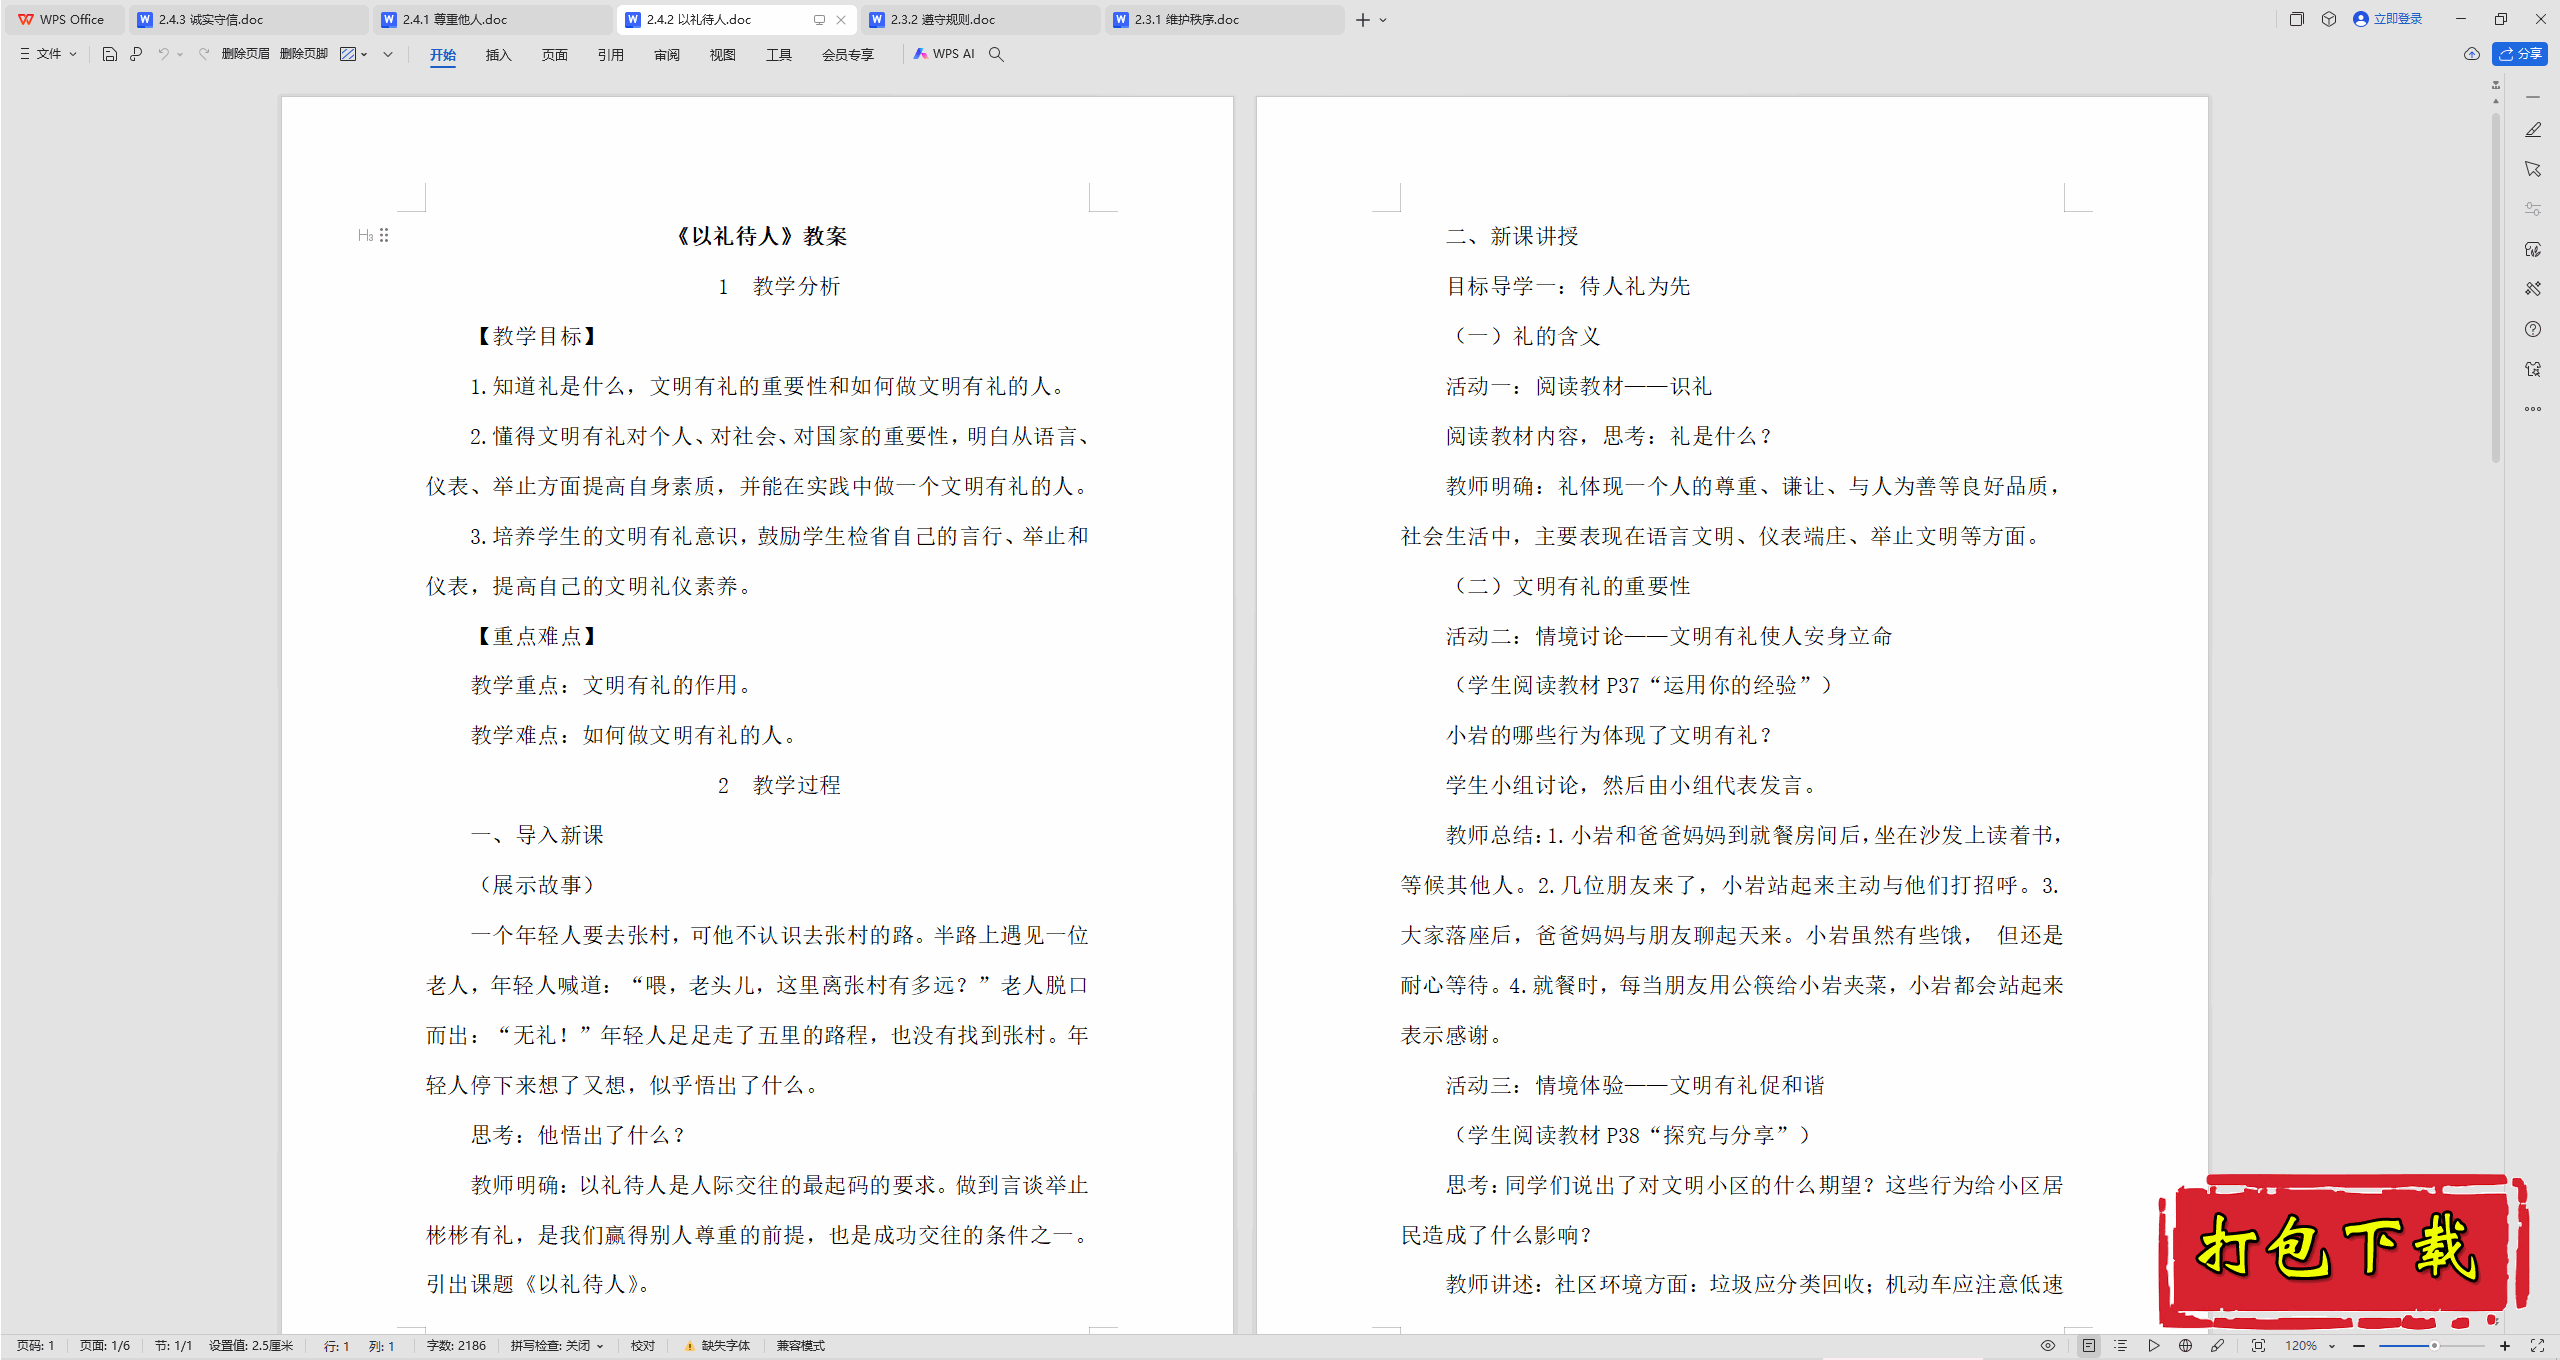2560x1360 pixels.
Task: Switch to 2.3.2 遵守规则.doc tab
Action: click(980, 19)
